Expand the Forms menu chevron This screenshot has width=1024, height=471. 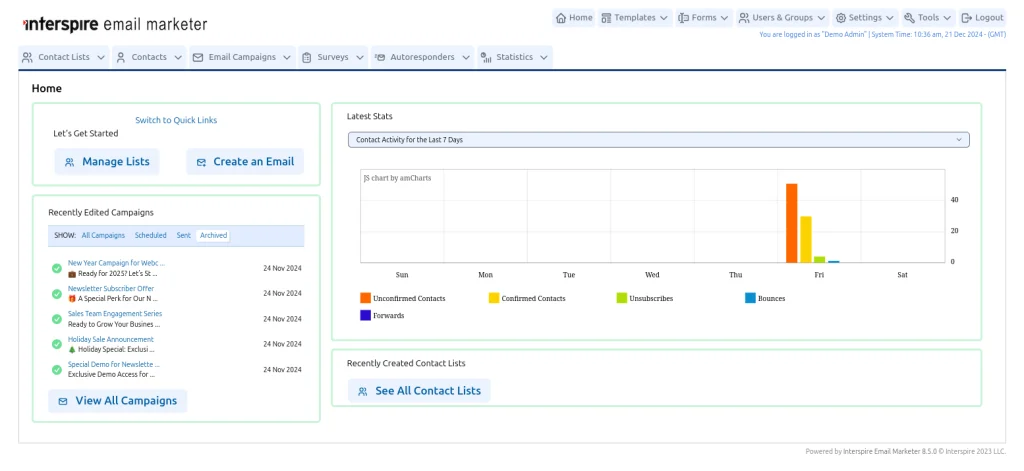pyautogui.click(x=724, y=18)
